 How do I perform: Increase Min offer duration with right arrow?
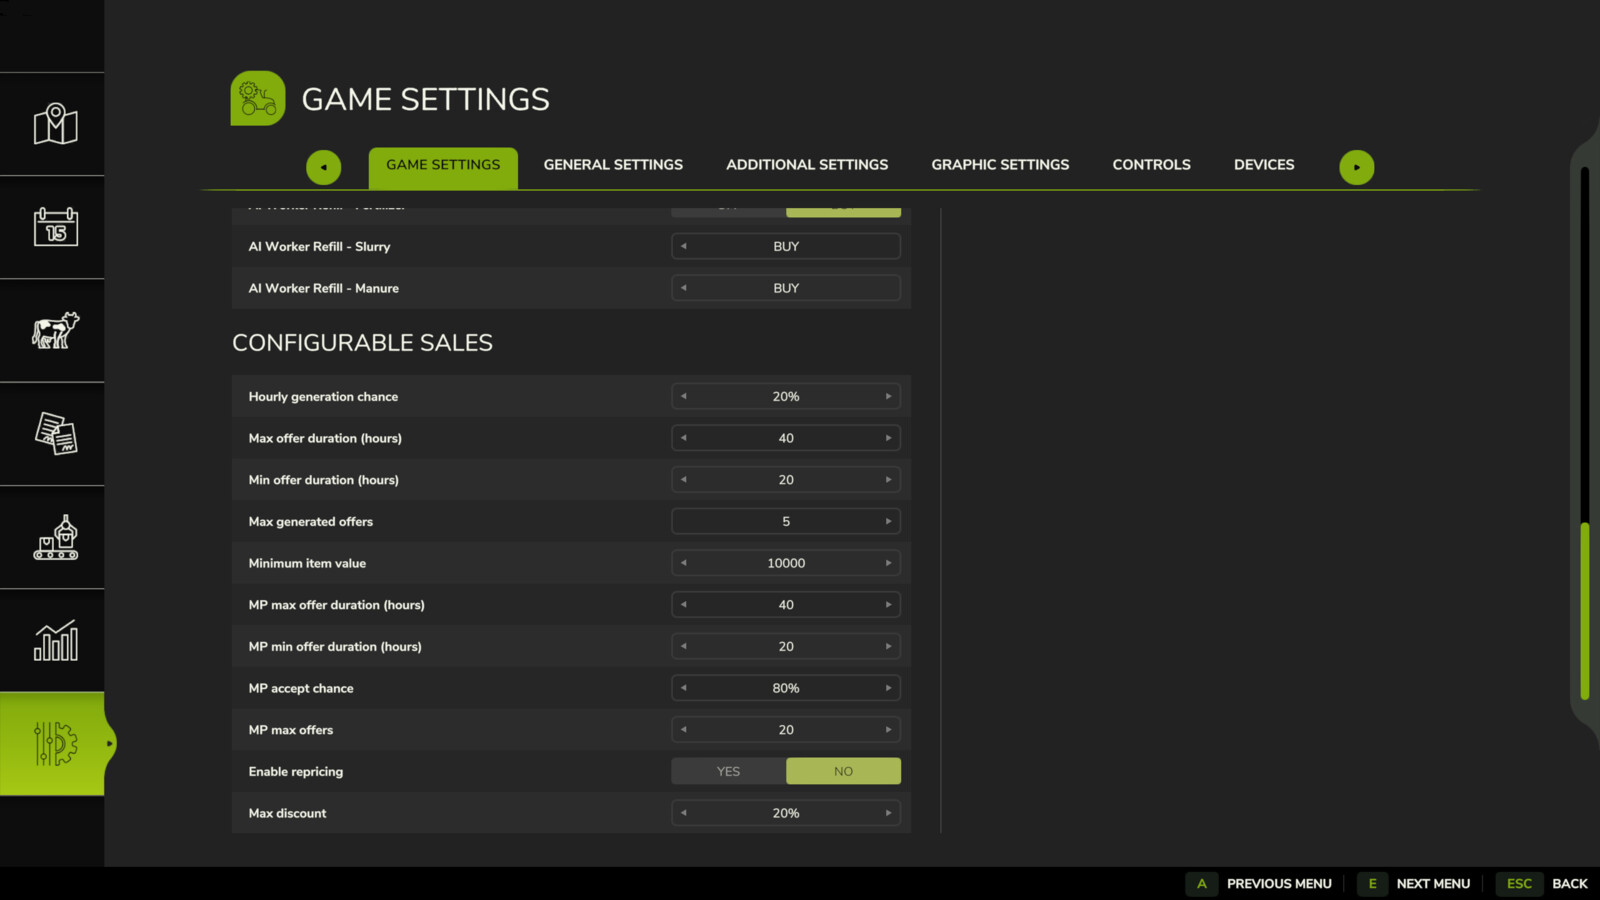click(x=888, y=480)
